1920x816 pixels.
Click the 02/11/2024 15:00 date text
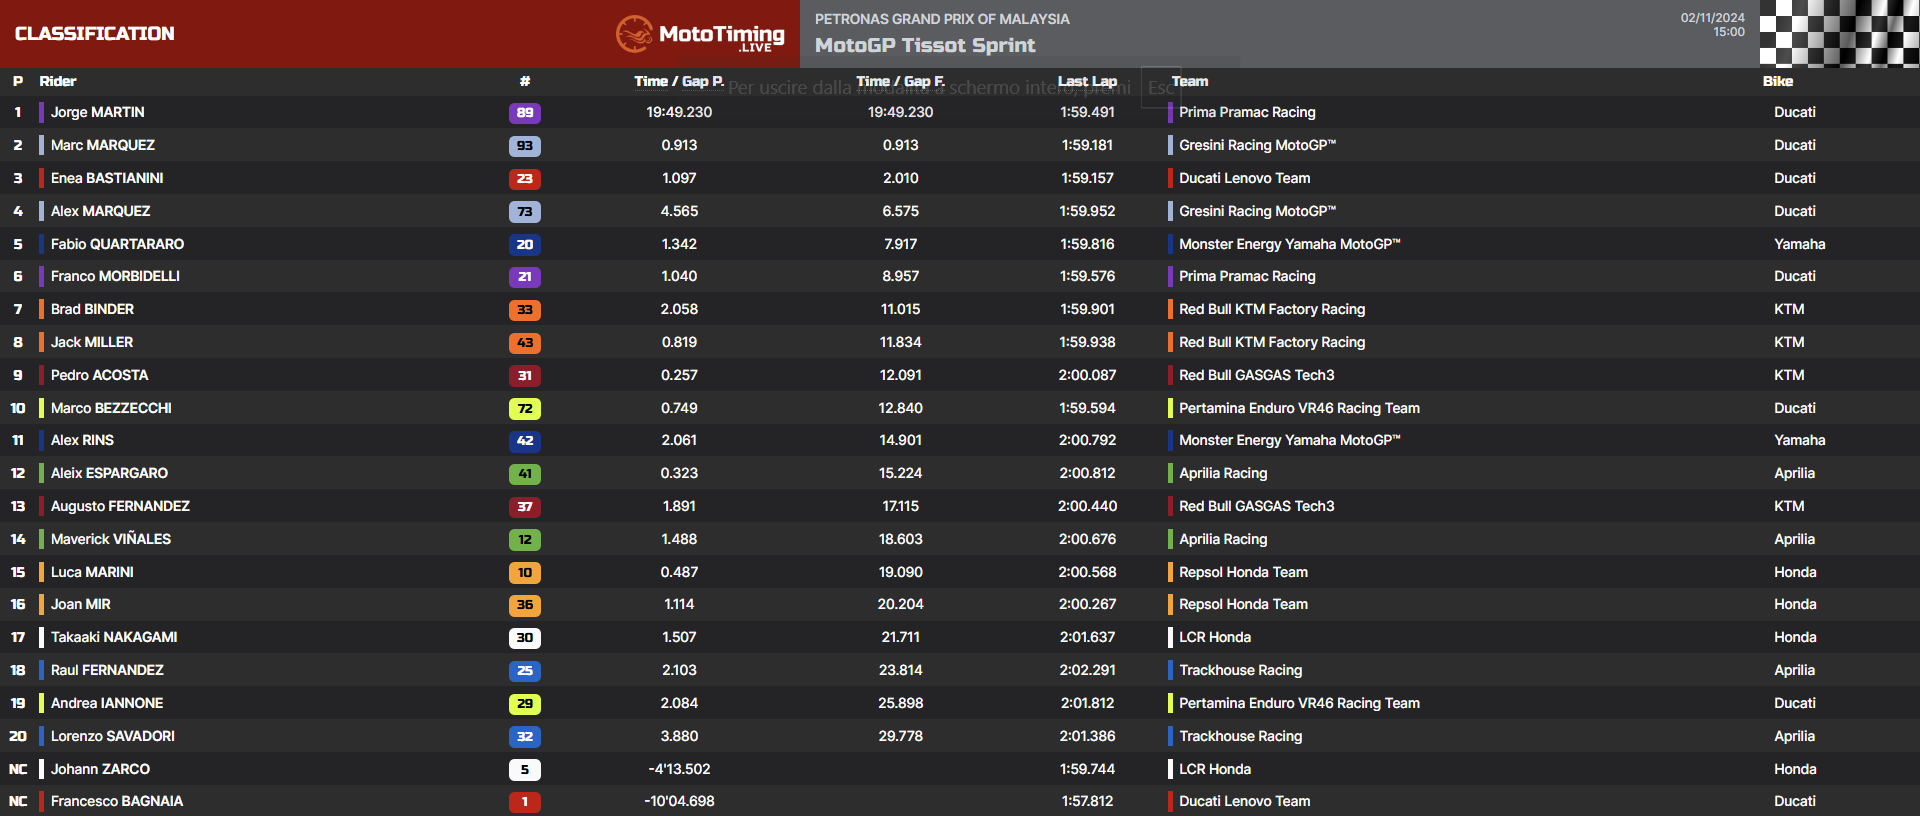[1713, 25]
